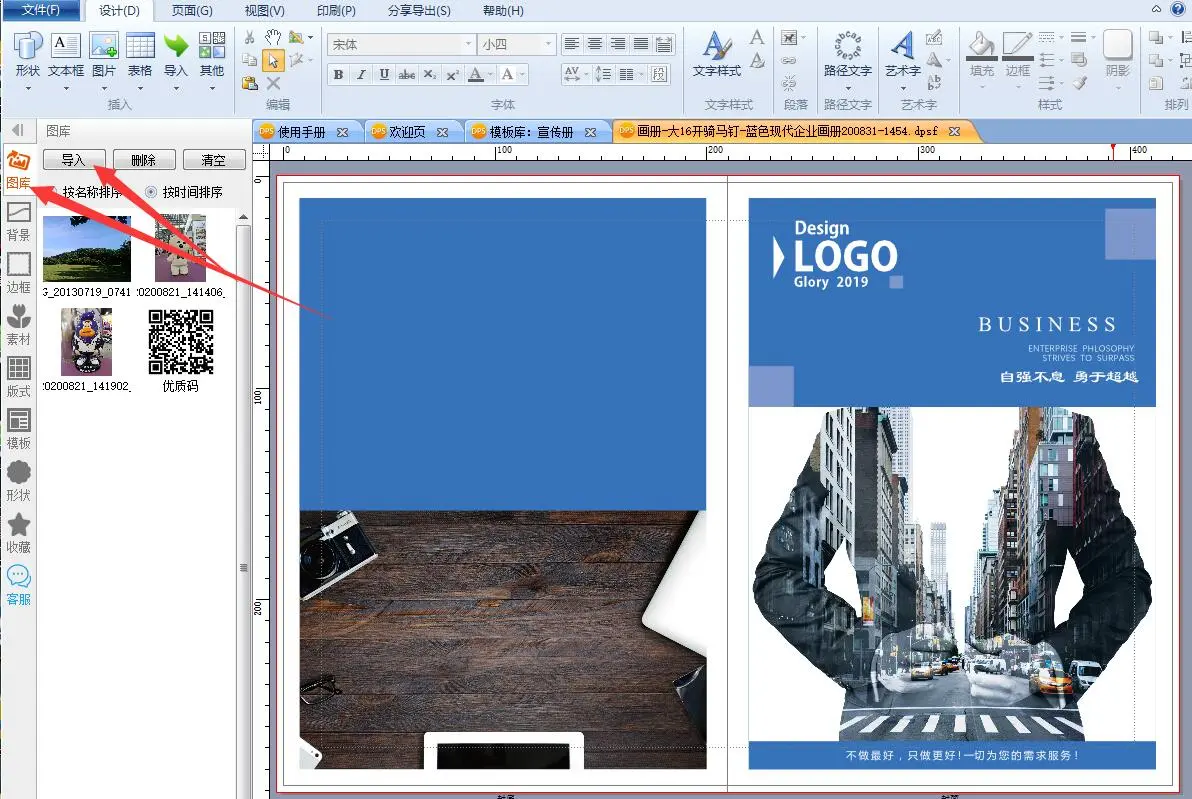Switch to the 印刷(P) ribbon tab
1192x799 pixels.
click(336, 11)
